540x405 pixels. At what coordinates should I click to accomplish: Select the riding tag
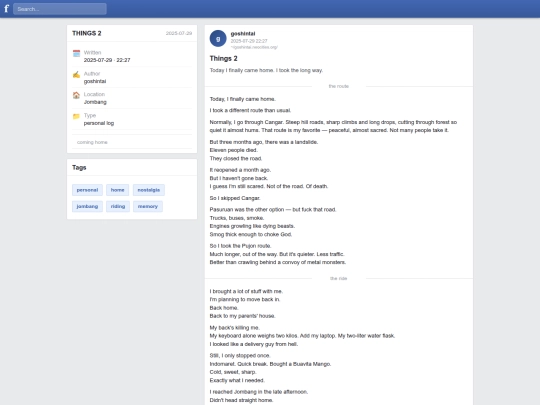point(118,206)
